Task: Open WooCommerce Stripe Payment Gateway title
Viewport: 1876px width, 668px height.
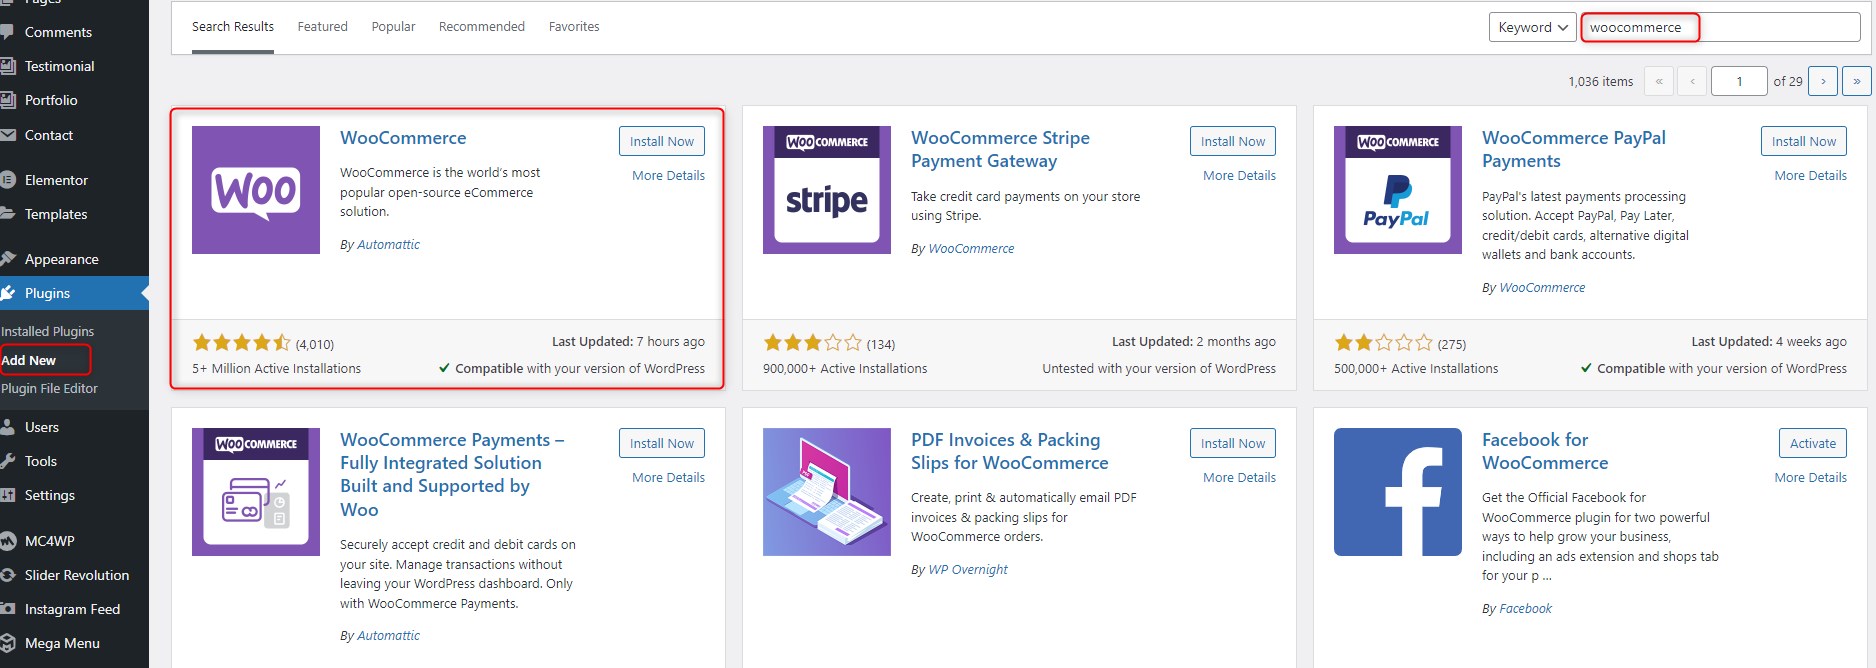Action: click(1000, 149)
